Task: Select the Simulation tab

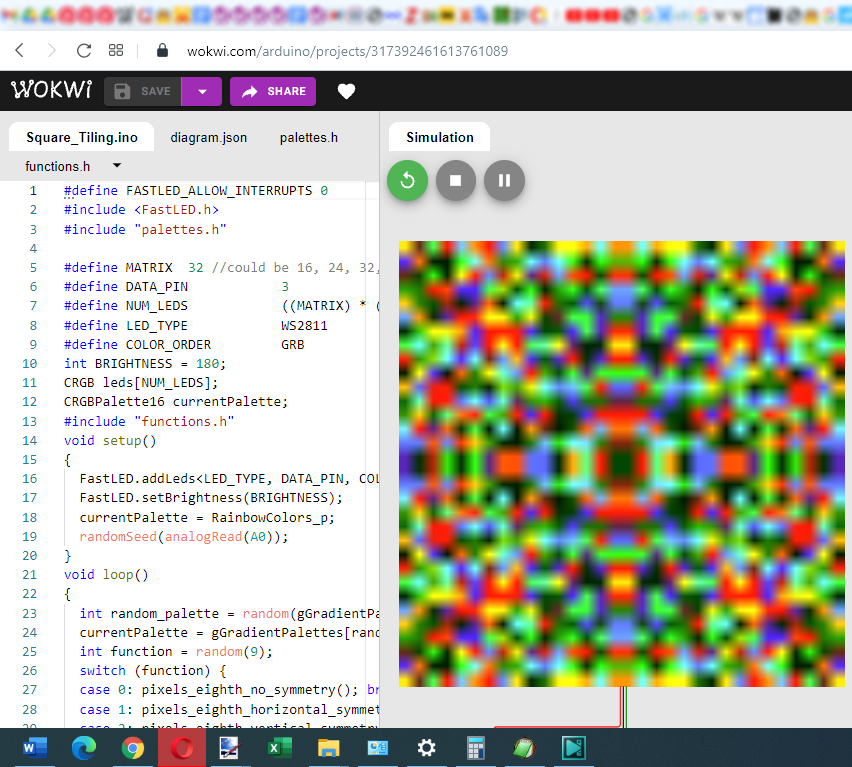Action: 439,137
